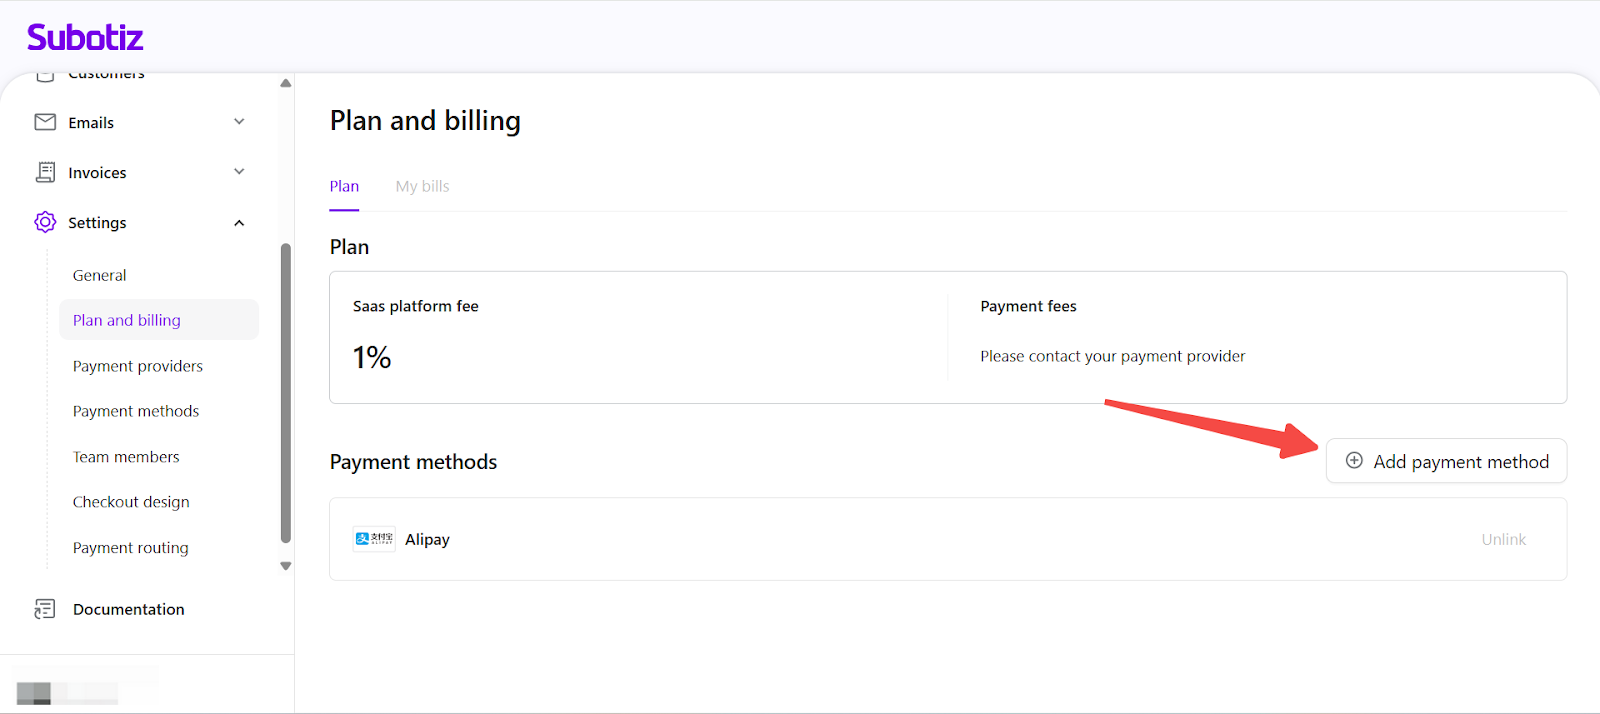Switch to the My bills tab

point(422,186)
